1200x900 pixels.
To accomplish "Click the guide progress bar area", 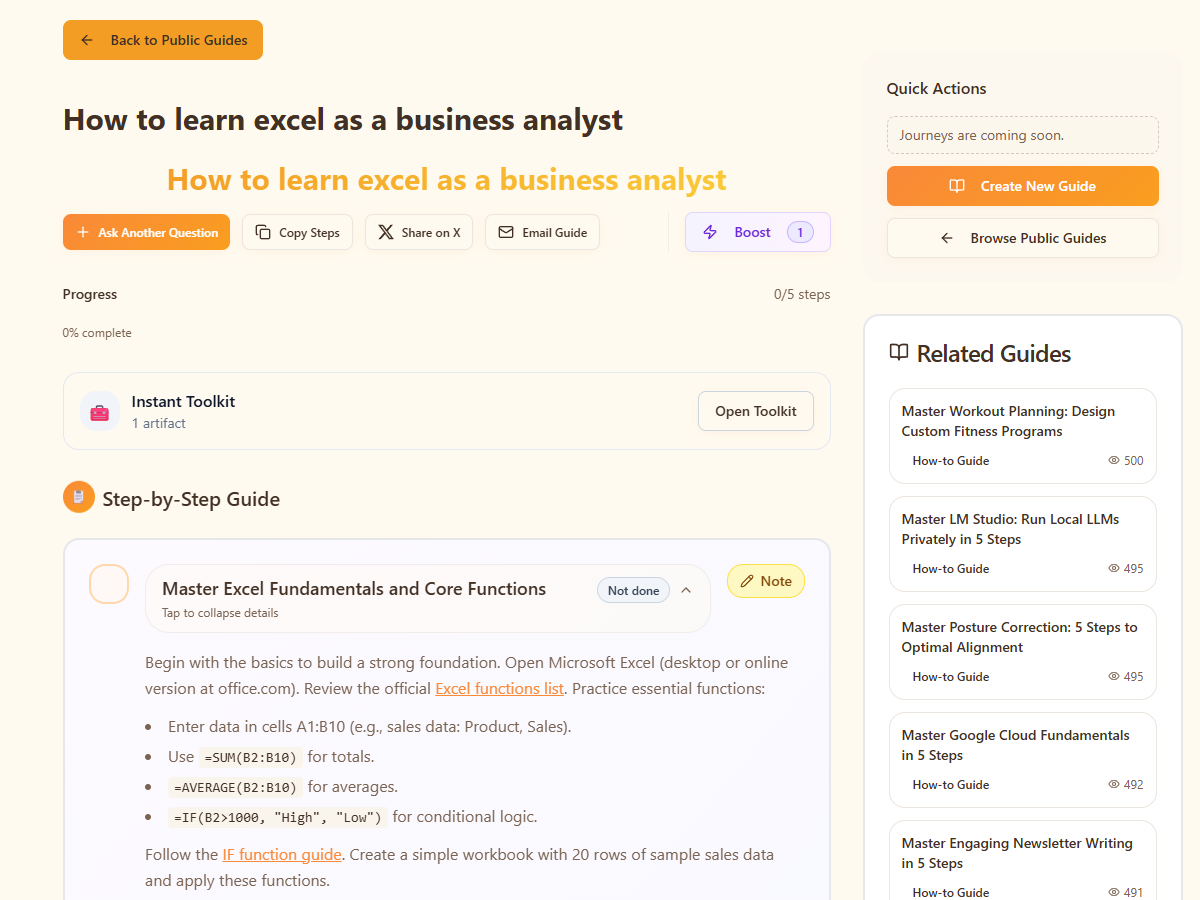I will [x=446, y=314].
